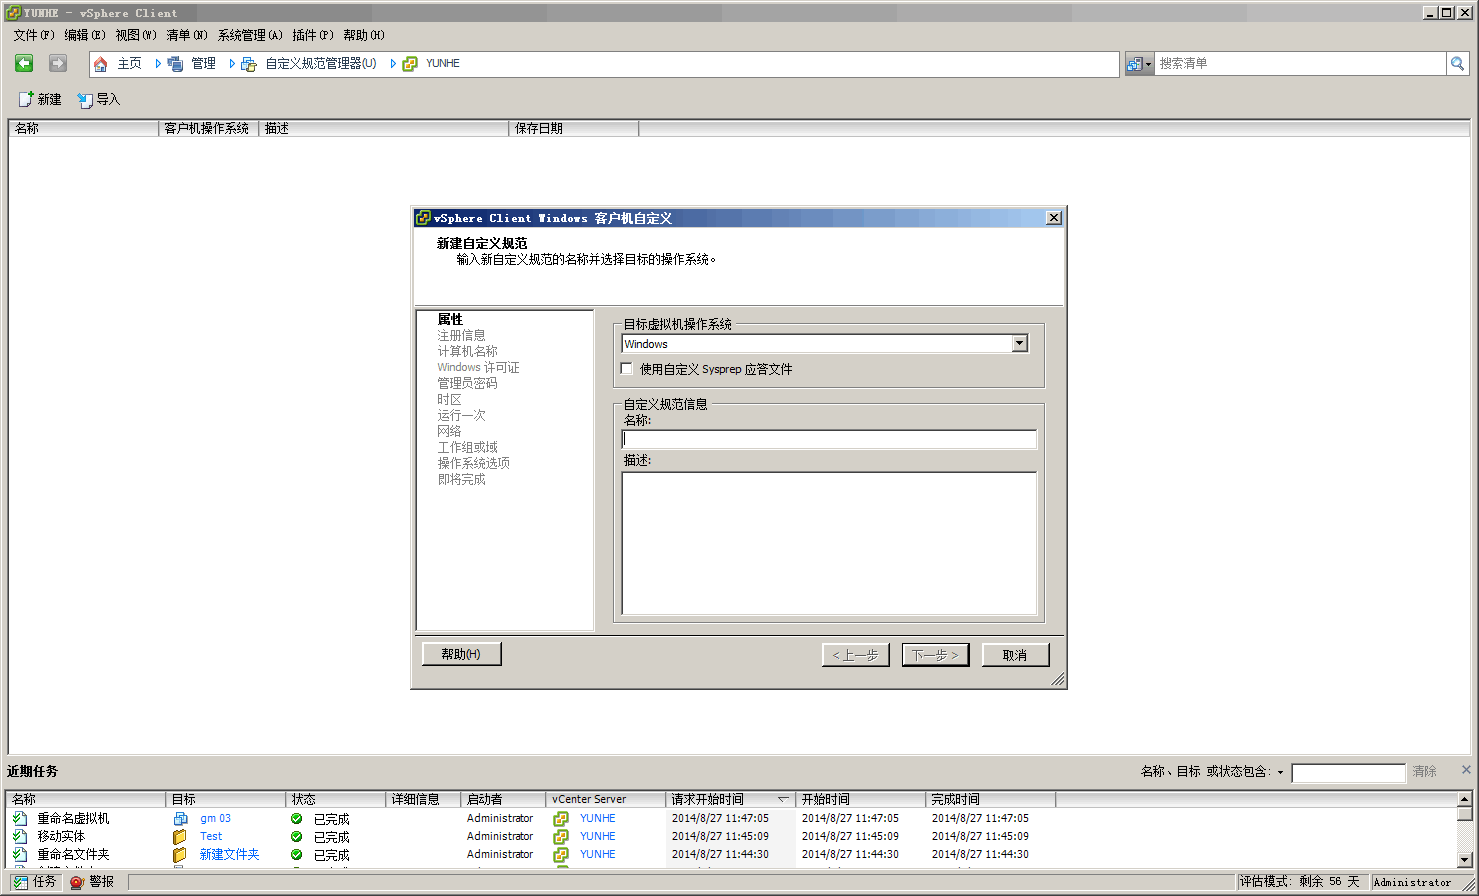The height and width of the screenshot is (896, 1479).
Task: Click the 新建 toolbar icon
Action: [x=26, y=99]
